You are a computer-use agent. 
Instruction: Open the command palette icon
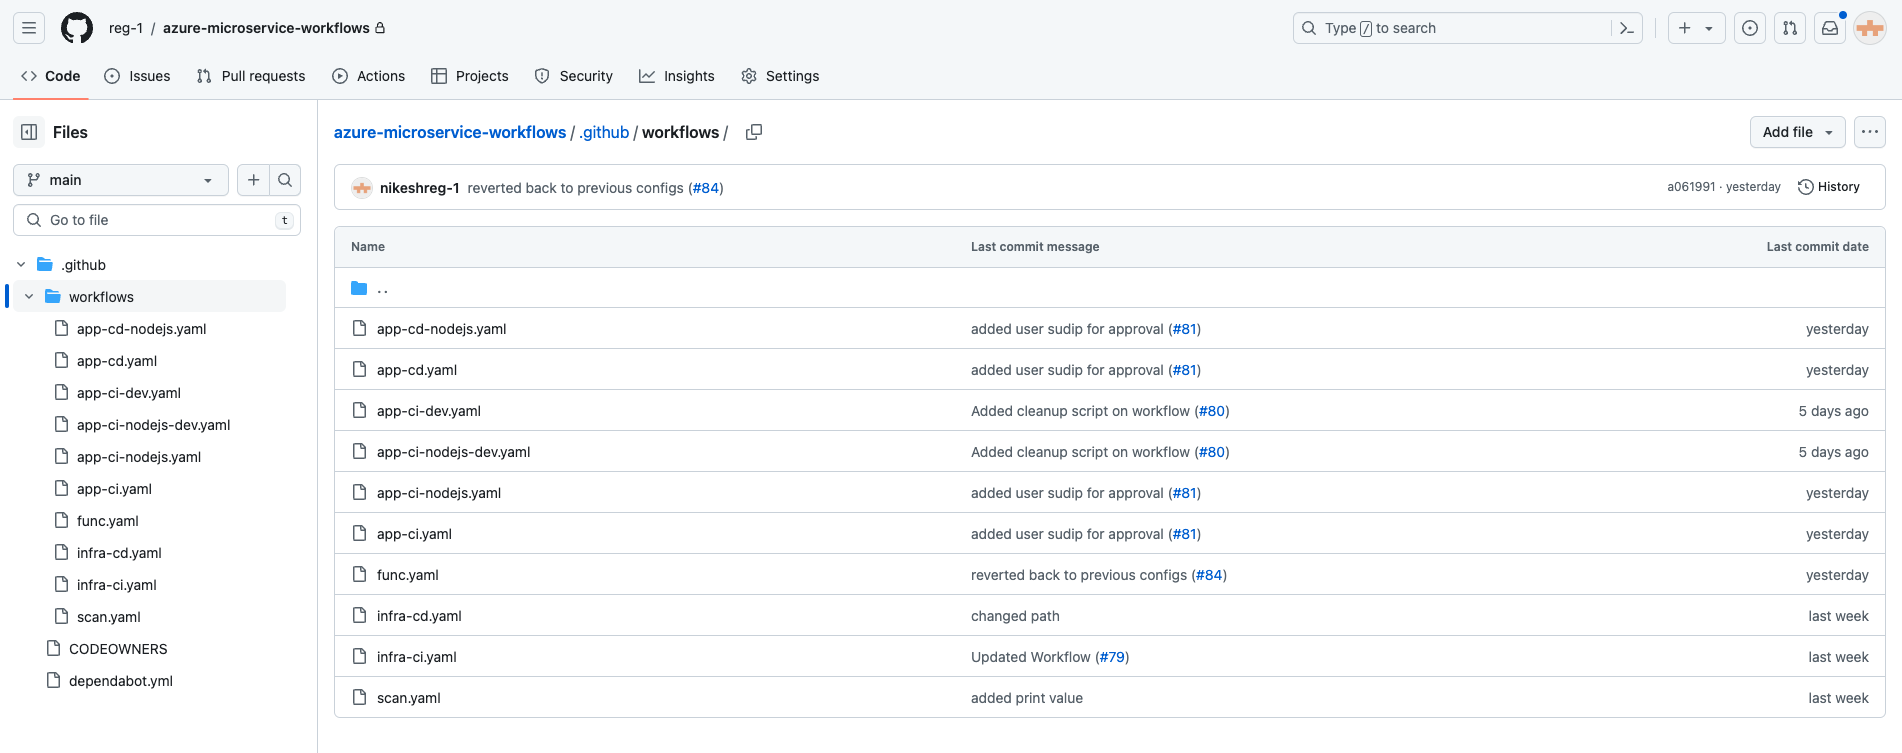point(1627,28)
